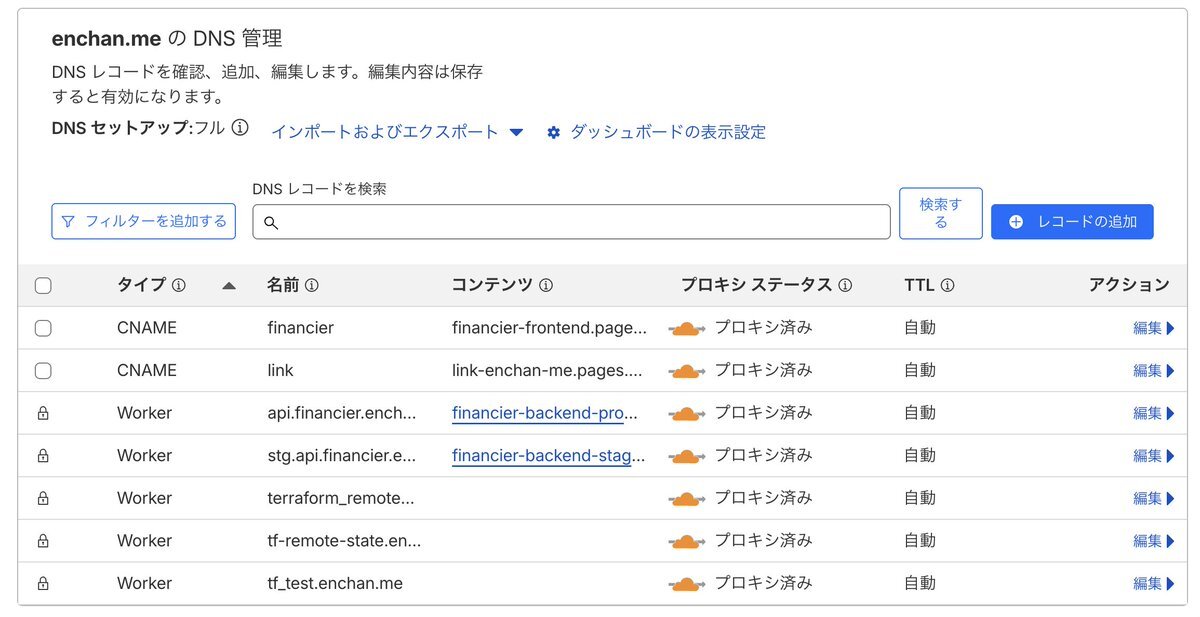Screen dimensions: 1200x617
Task: Click the info icon beside コンテンツ header
Action: coord(546,285)
